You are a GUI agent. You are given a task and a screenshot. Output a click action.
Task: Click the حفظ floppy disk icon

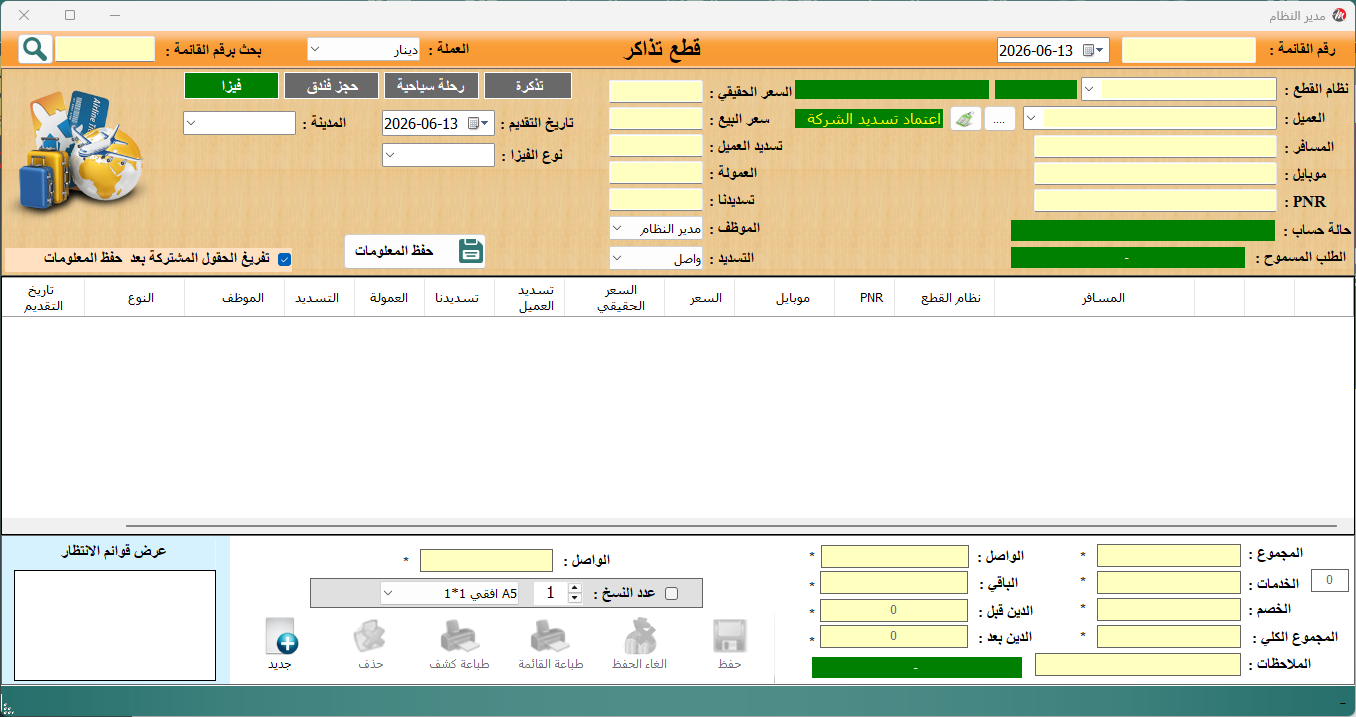click(x=730, y=637)
